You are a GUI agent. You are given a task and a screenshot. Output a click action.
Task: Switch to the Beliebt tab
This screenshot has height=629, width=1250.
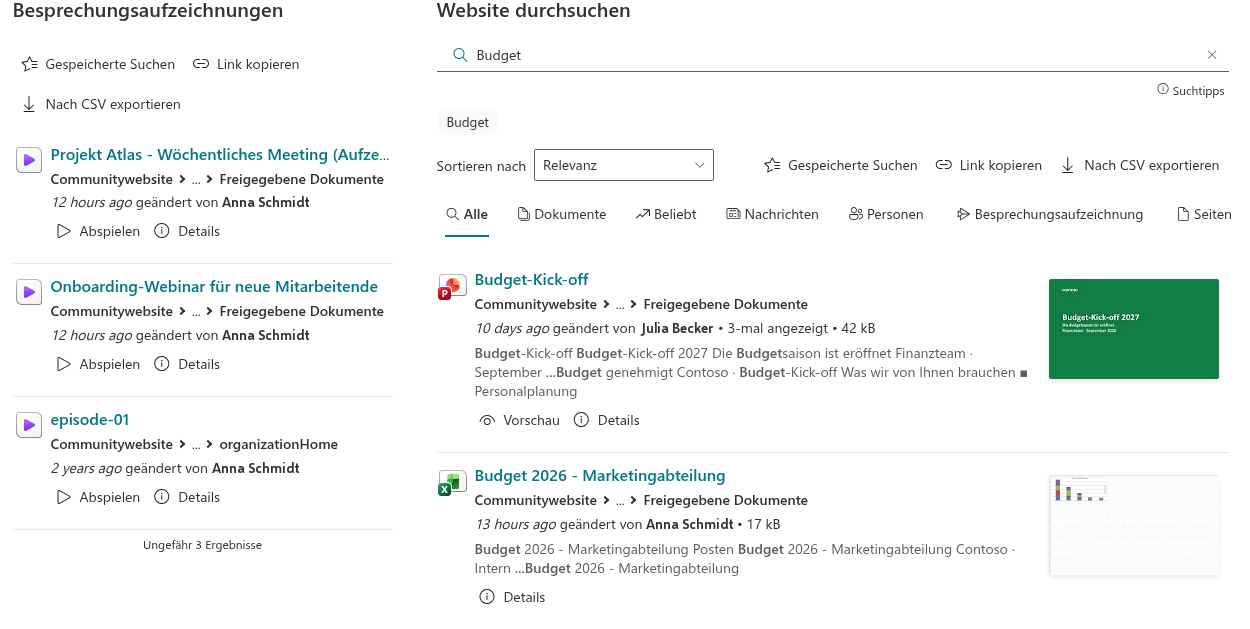point(666,214)
